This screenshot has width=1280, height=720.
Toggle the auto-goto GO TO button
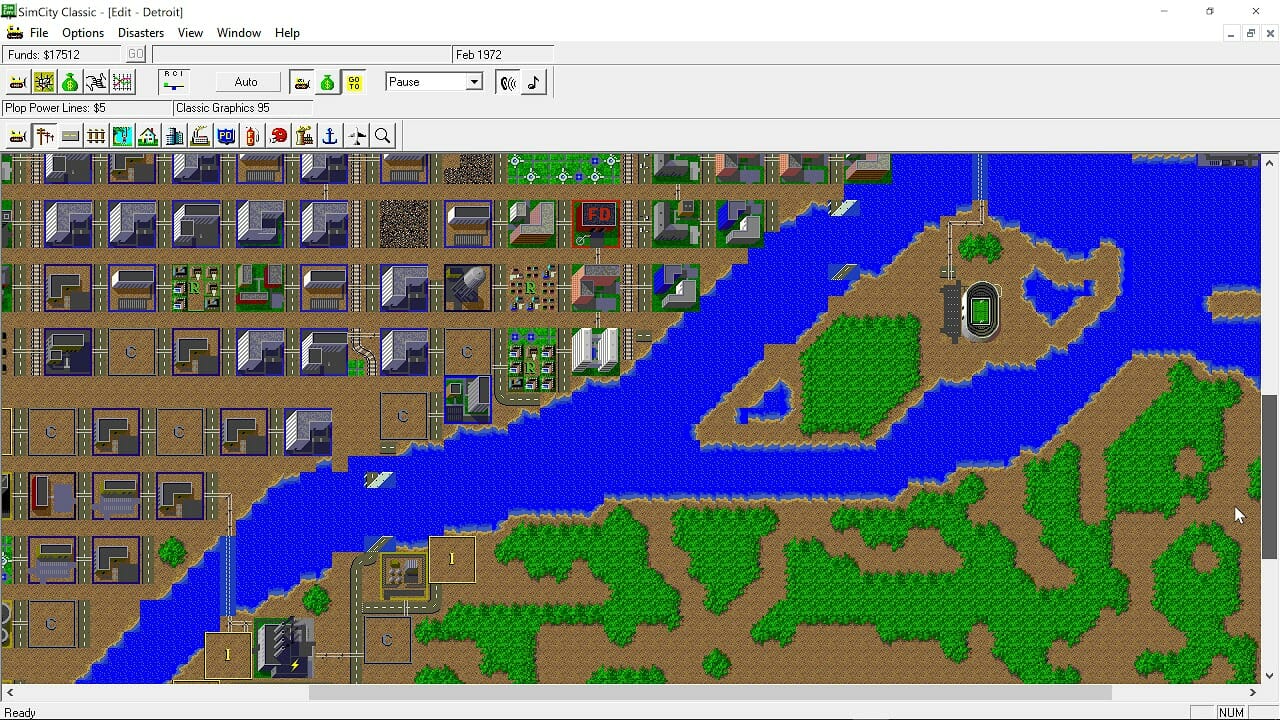click(354, 82)
